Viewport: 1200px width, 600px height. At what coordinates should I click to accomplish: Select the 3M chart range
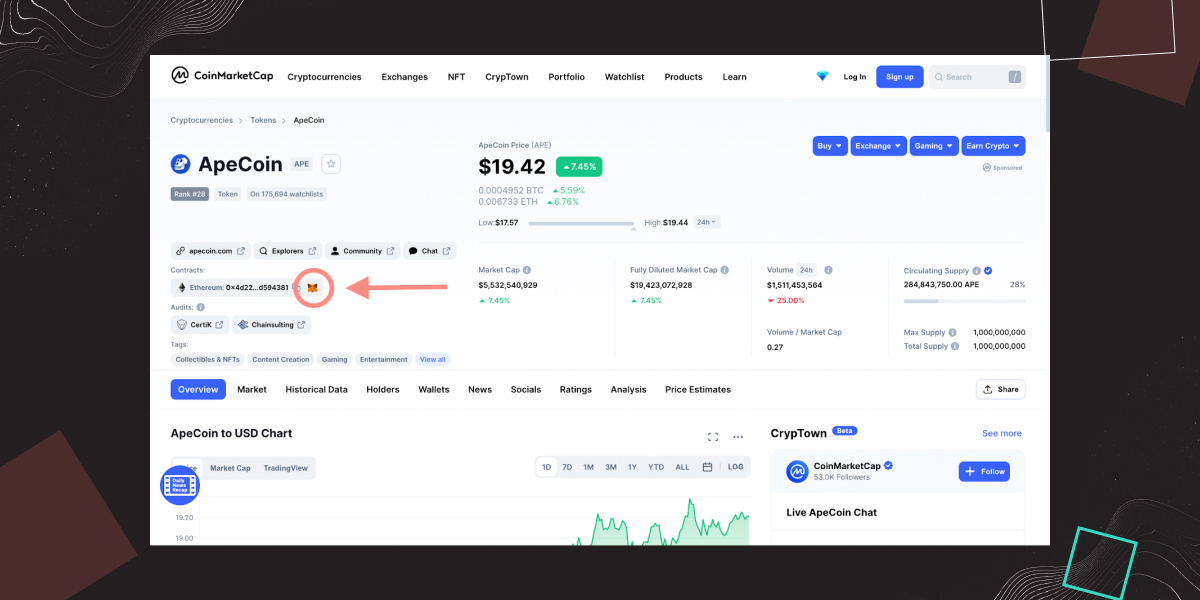tap(610, 467)
